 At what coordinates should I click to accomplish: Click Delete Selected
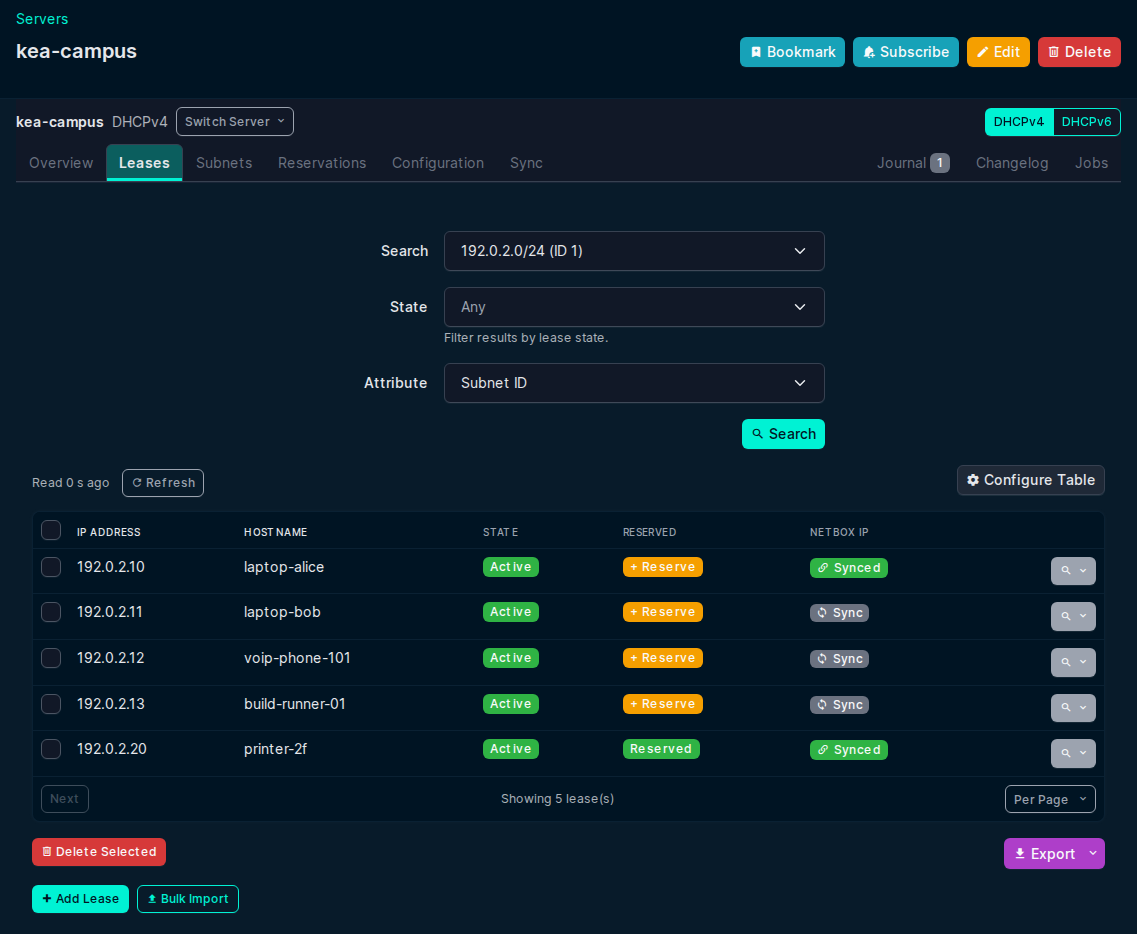pos(99,852)
